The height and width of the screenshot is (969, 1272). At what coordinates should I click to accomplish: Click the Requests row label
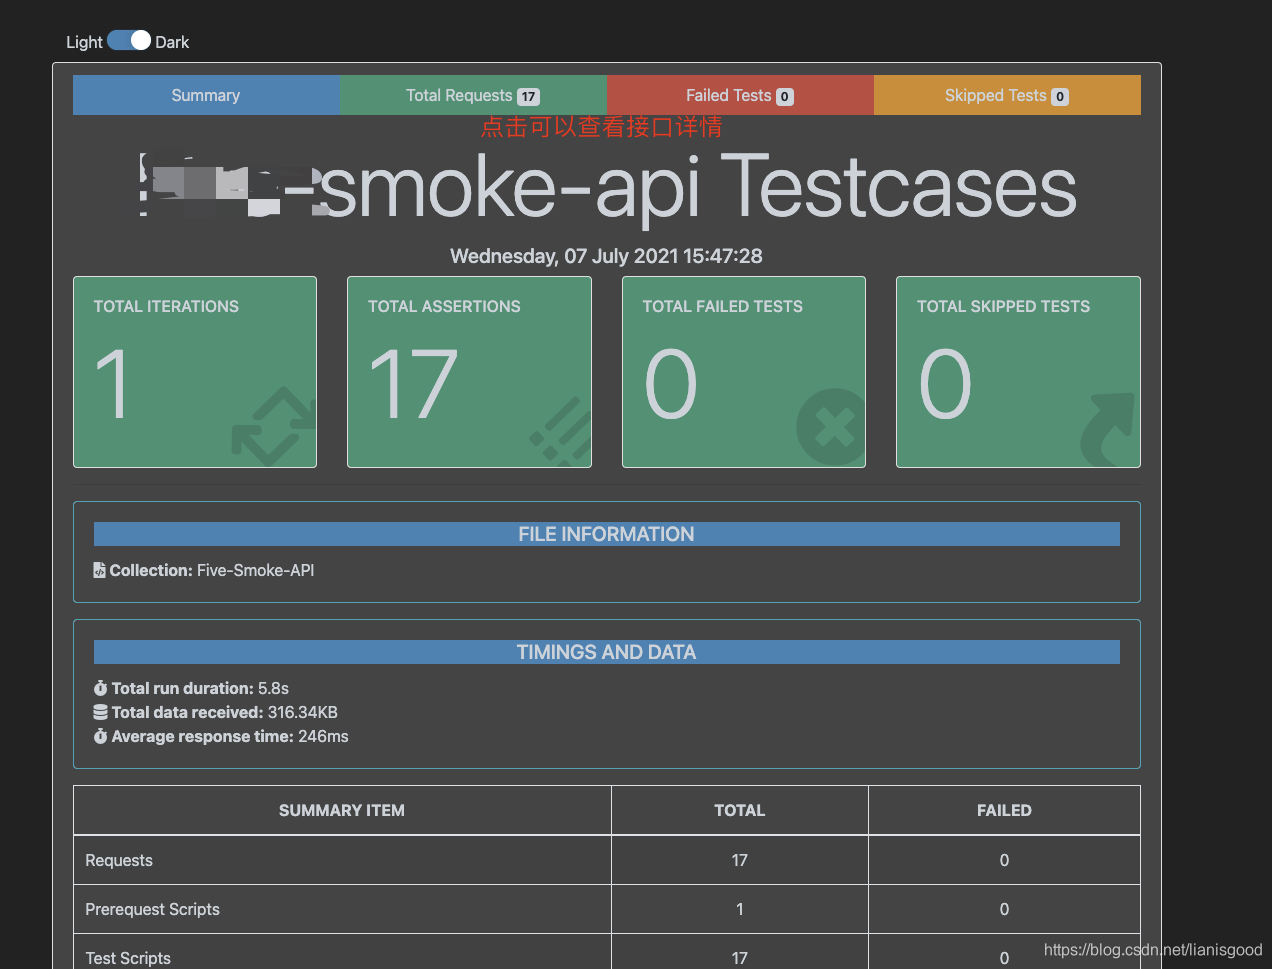[x=119, y=860]
